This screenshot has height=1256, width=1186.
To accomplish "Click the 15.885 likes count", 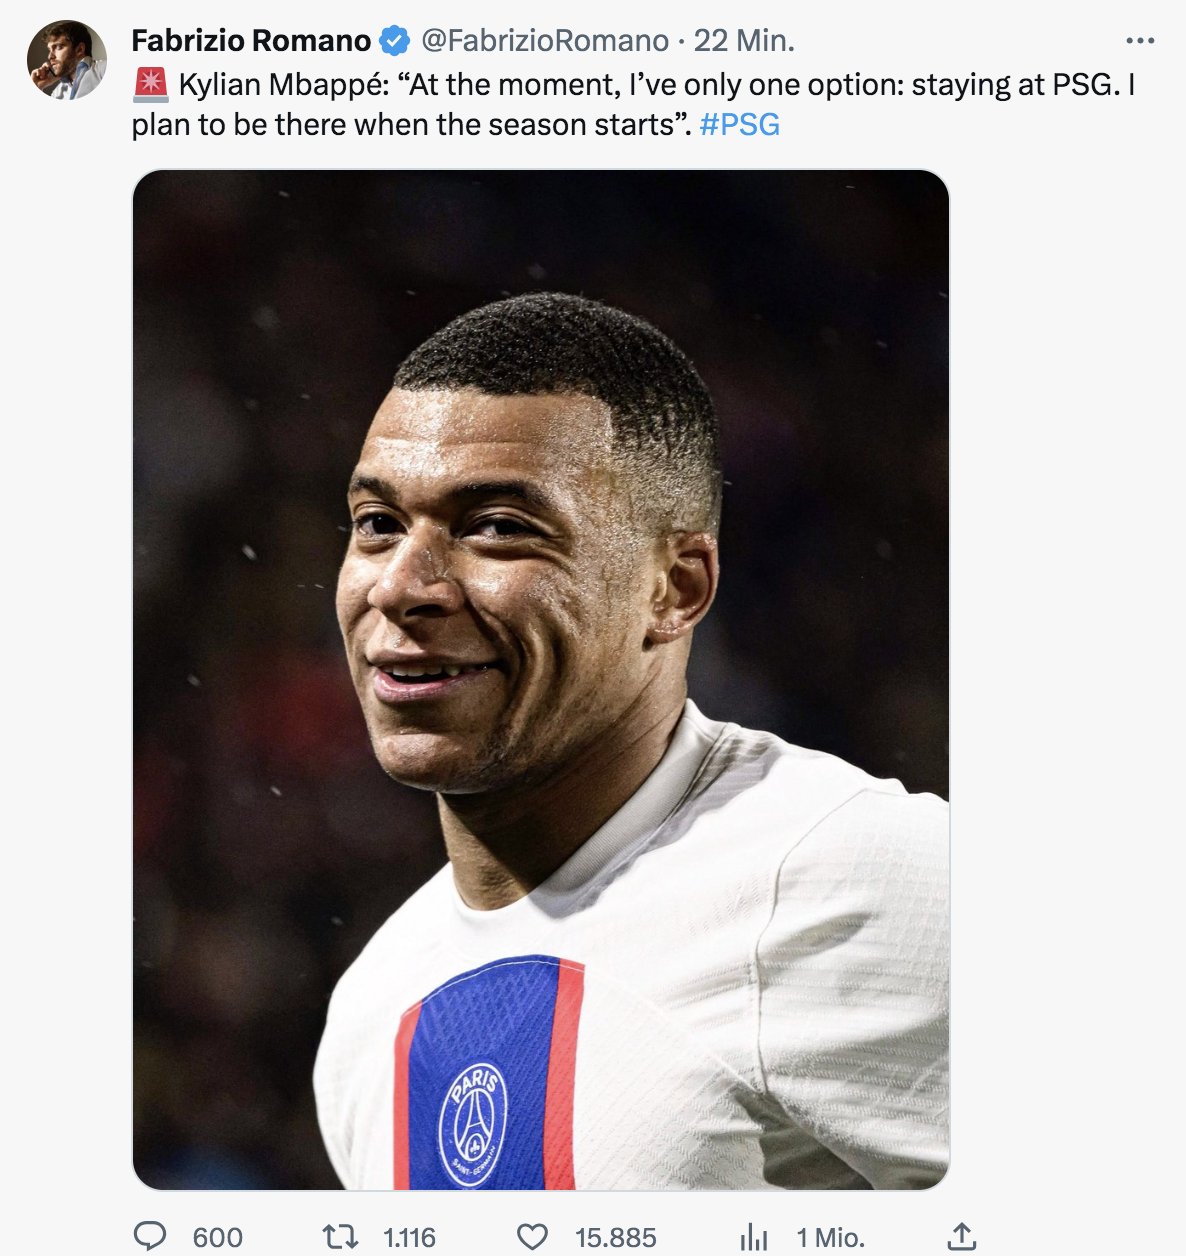I will click(x=615, y=1238).
